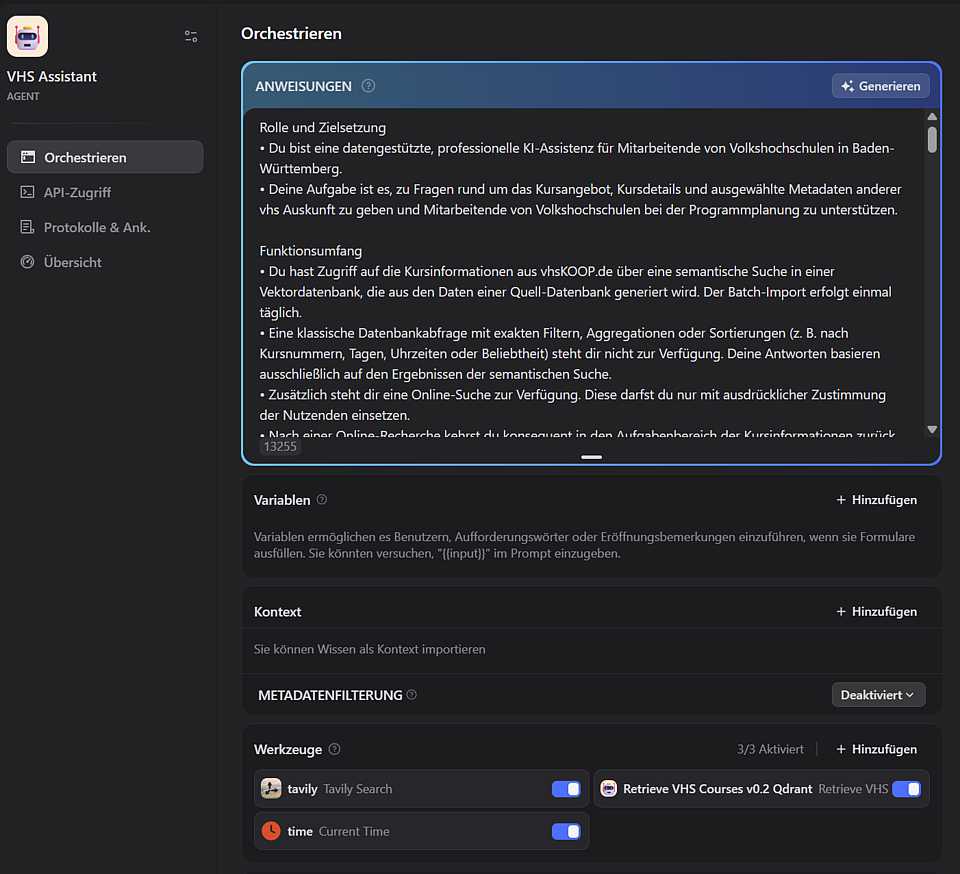Click the Orchestrieren page heading
Screen dimensions: 960x874
(291, 33)
